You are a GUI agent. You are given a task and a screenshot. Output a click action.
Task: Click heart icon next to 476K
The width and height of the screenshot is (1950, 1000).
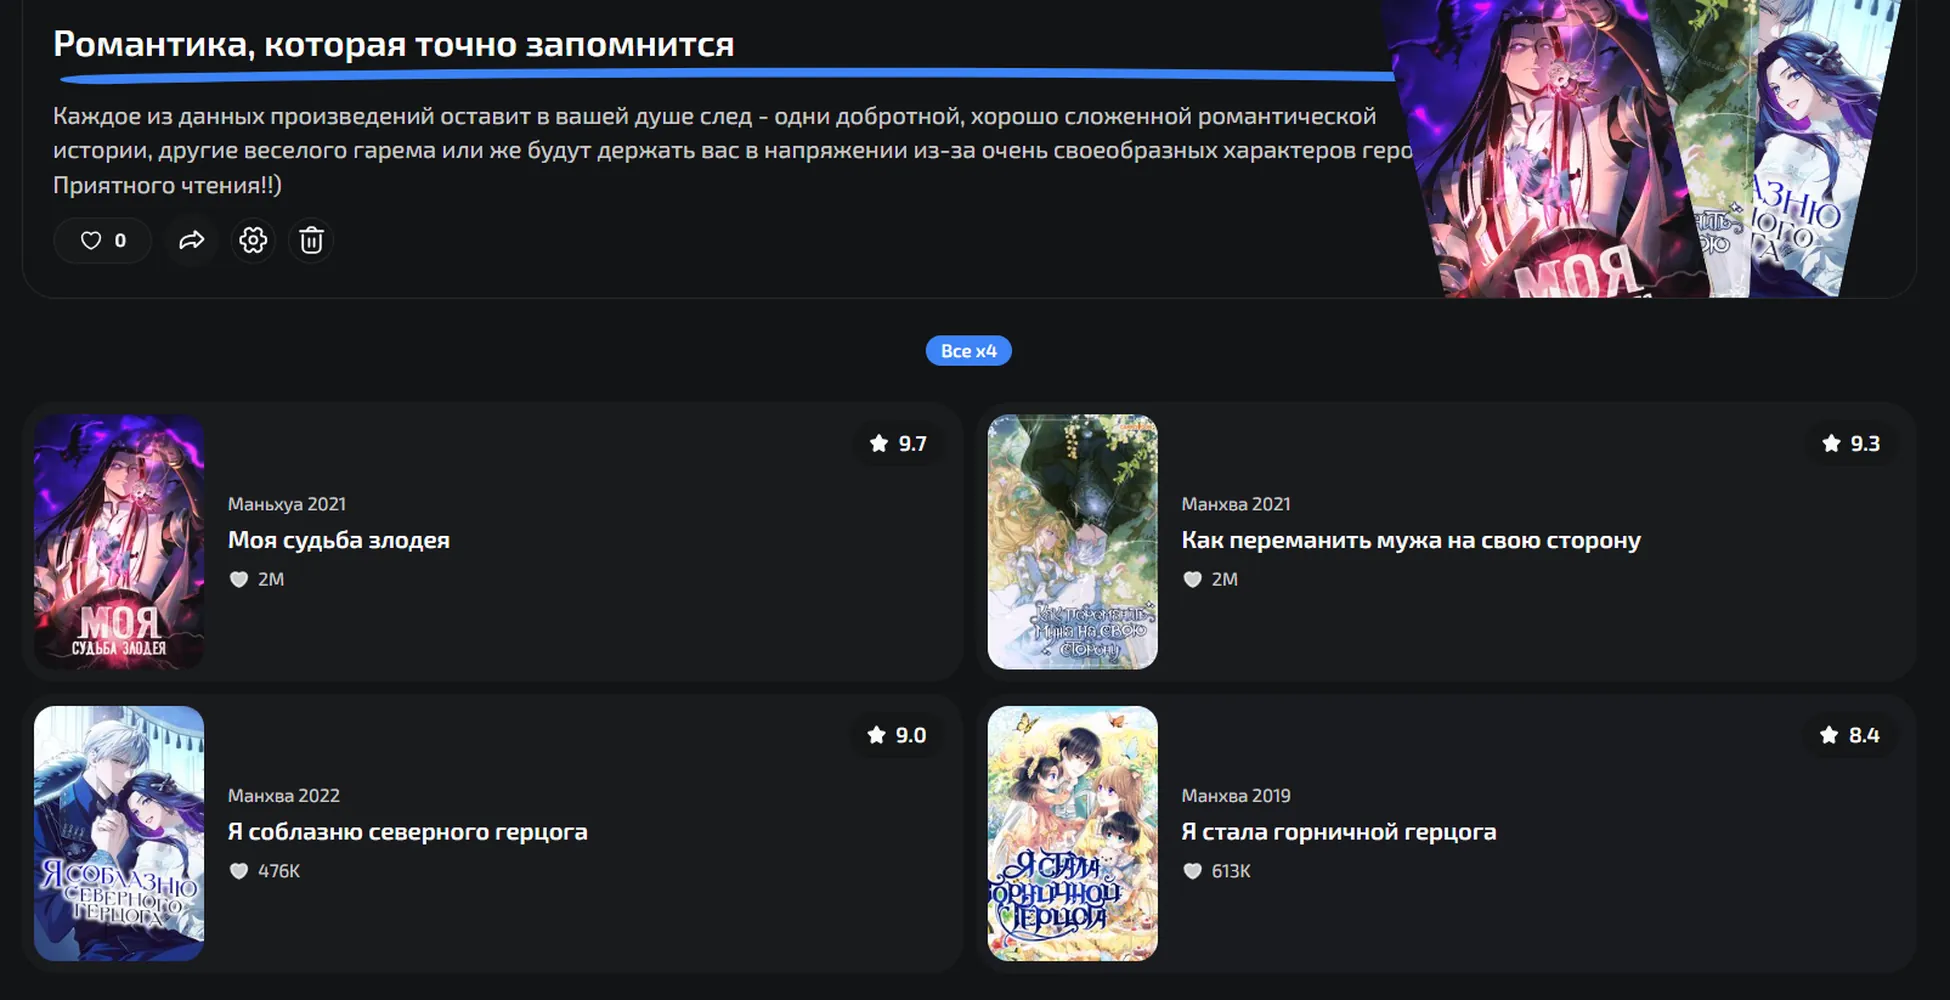tap(239, 871)
